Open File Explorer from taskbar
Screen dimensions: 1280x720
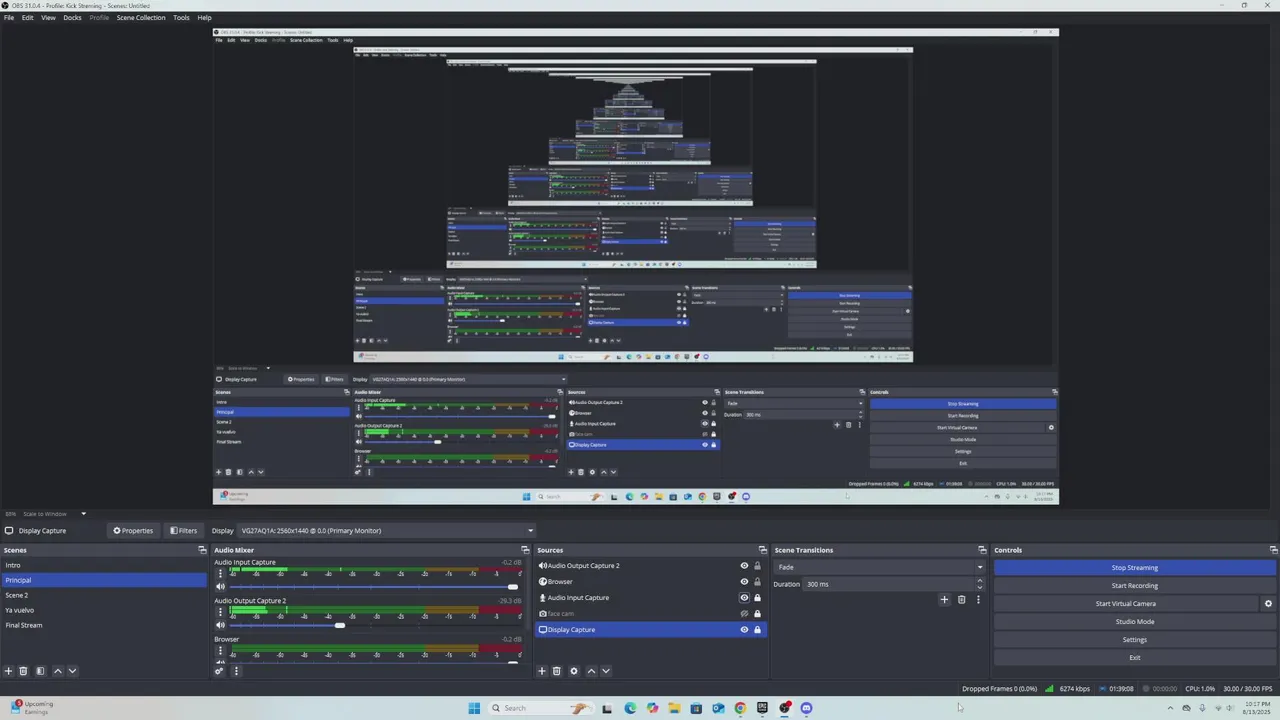pos(674,708)
